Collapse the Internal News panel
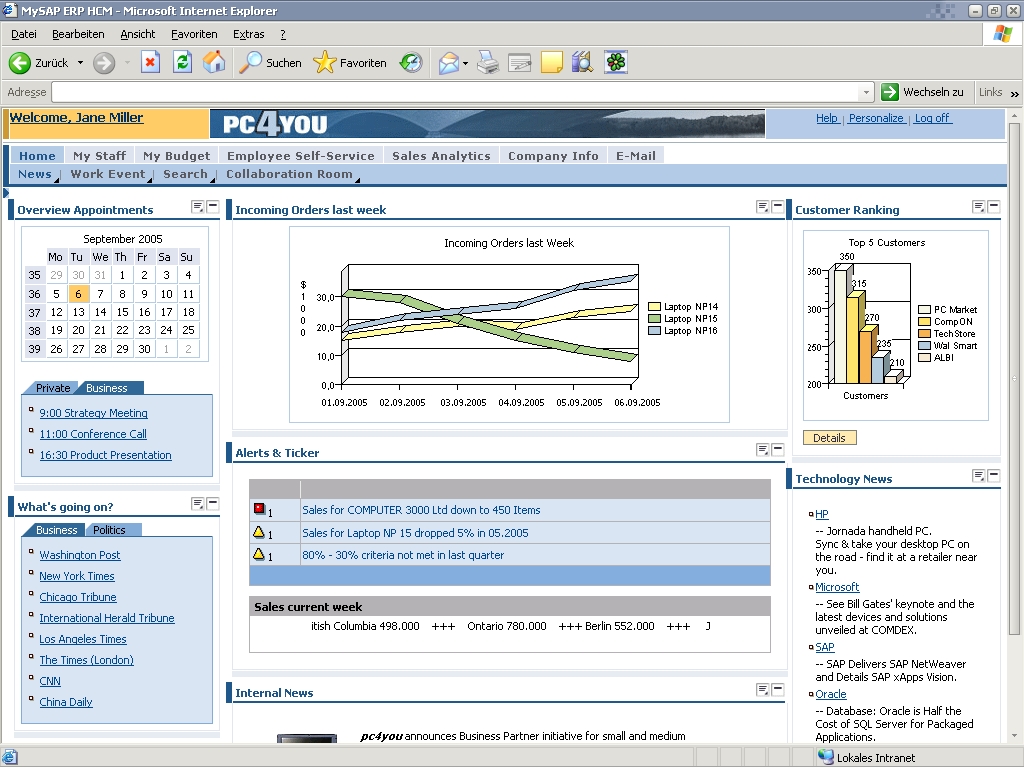This screenshot has height=768, width=1024. coord(777,690)
